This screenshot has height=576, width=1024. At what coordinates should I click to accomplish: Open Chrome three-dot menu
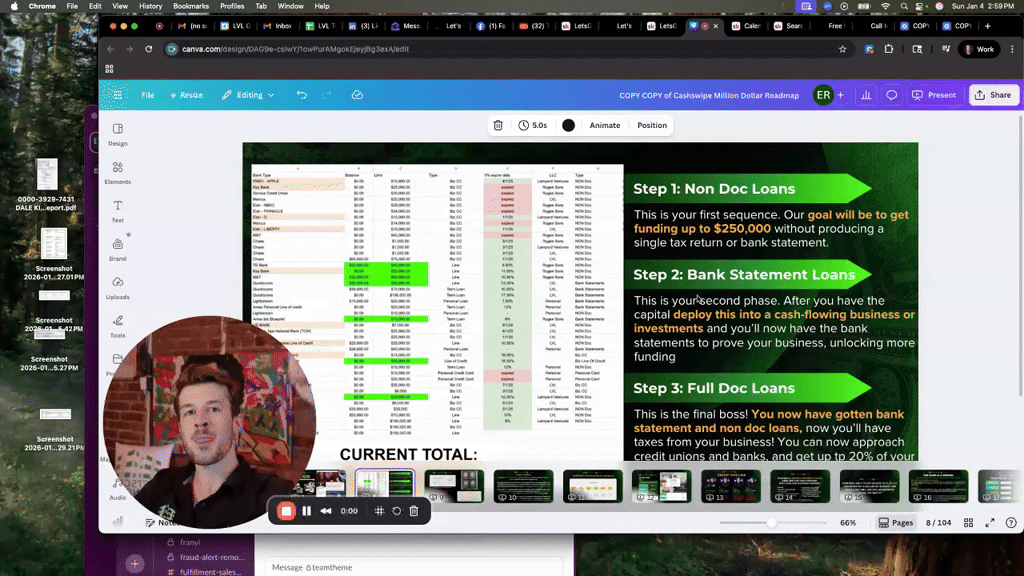[1012, 49]
